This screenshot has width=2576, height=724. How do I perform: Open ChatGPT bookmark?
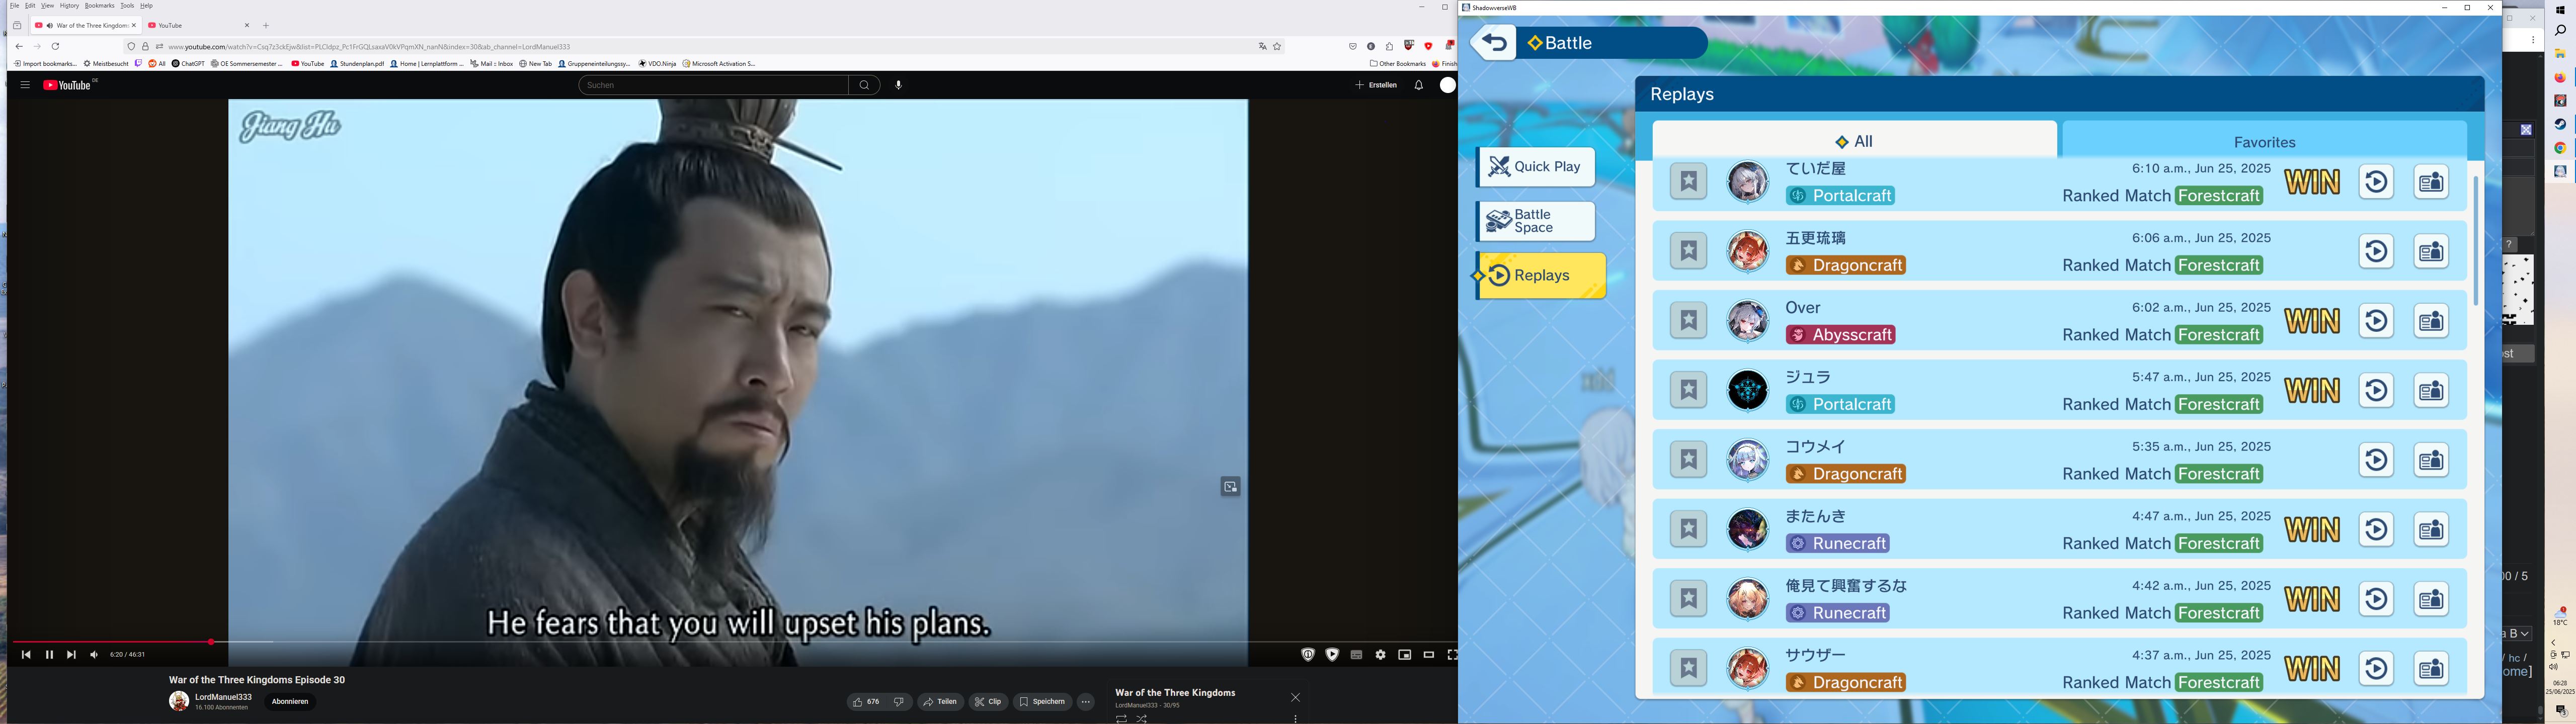(188, 64)
